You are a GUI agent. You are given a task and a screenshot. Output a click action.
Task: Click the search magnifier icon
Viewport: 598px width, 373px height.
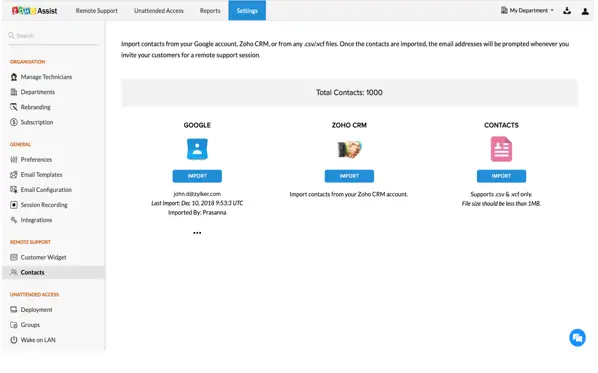(x=11, y=35)
